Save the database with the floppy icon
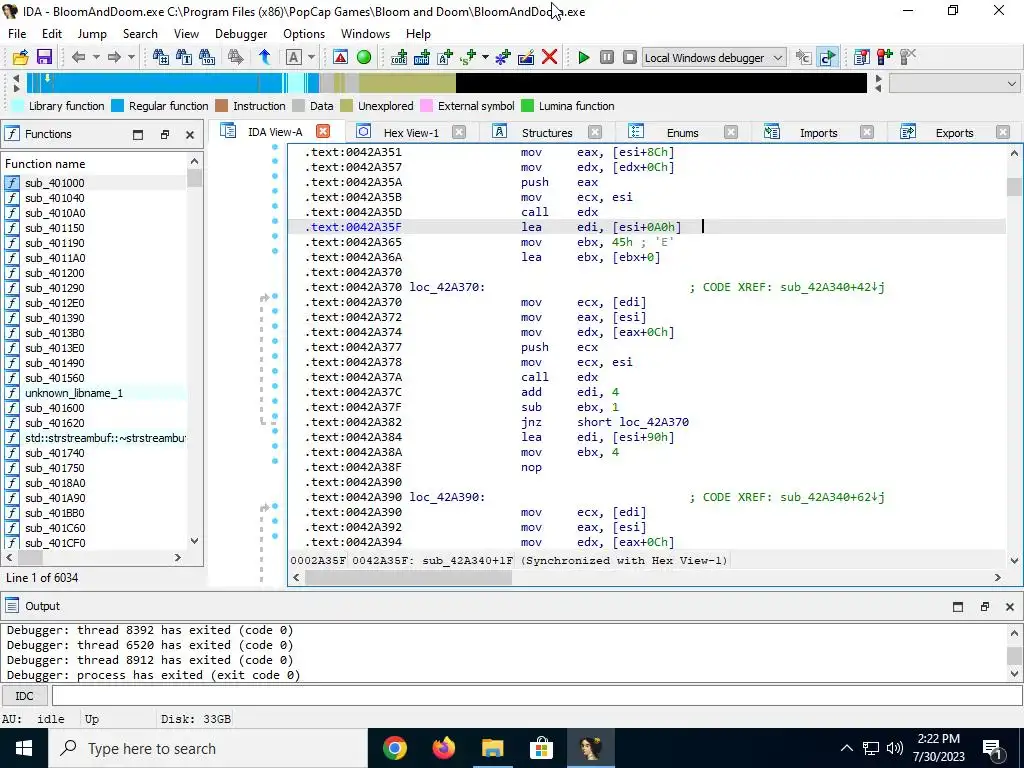Viewport: 1024px width, 768px height. click(x=44, y=57)
